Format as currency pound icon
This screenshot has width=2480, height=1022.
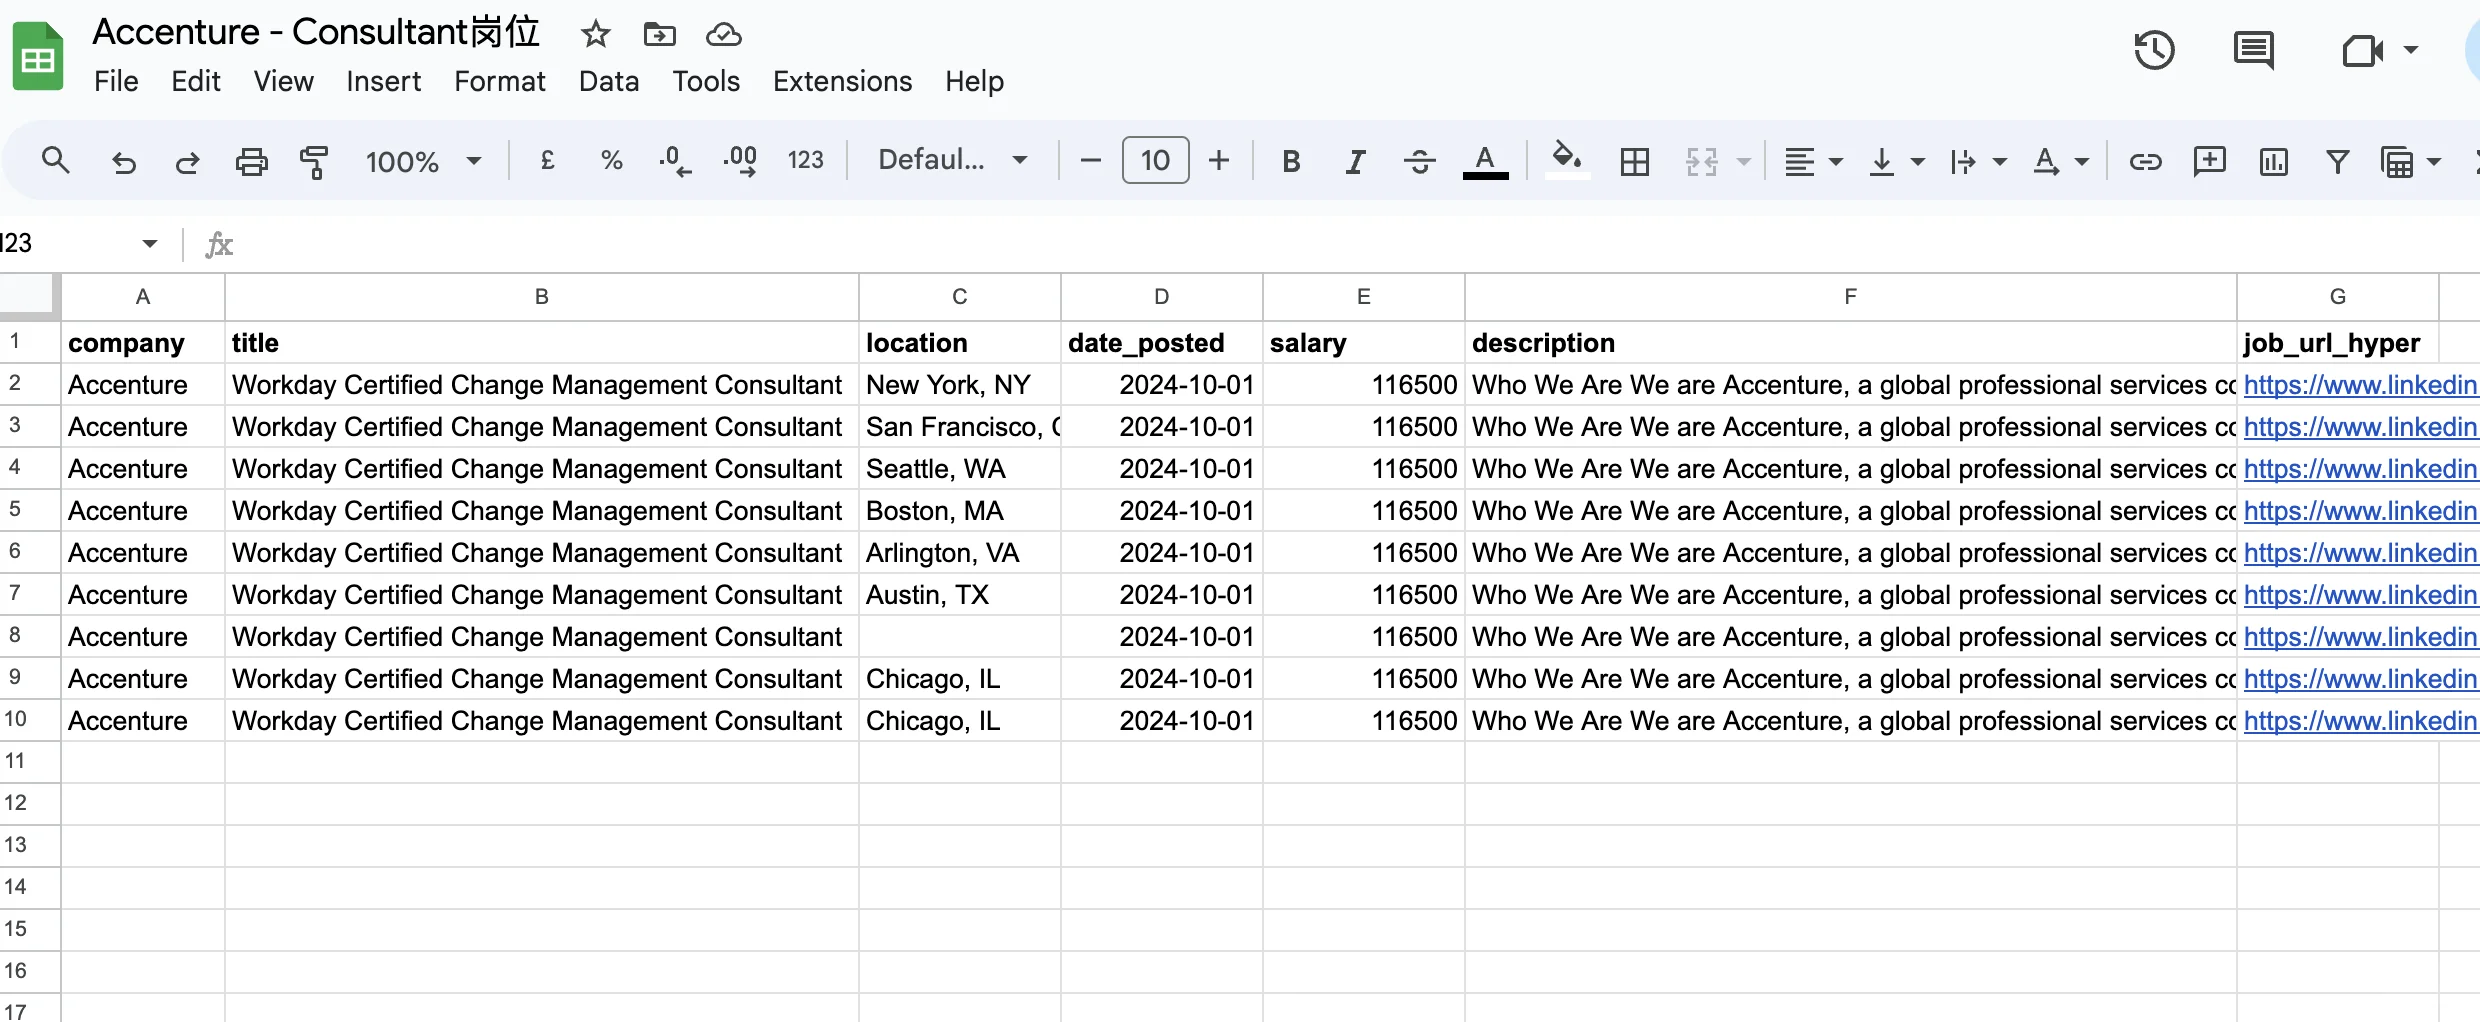(547, 160)
